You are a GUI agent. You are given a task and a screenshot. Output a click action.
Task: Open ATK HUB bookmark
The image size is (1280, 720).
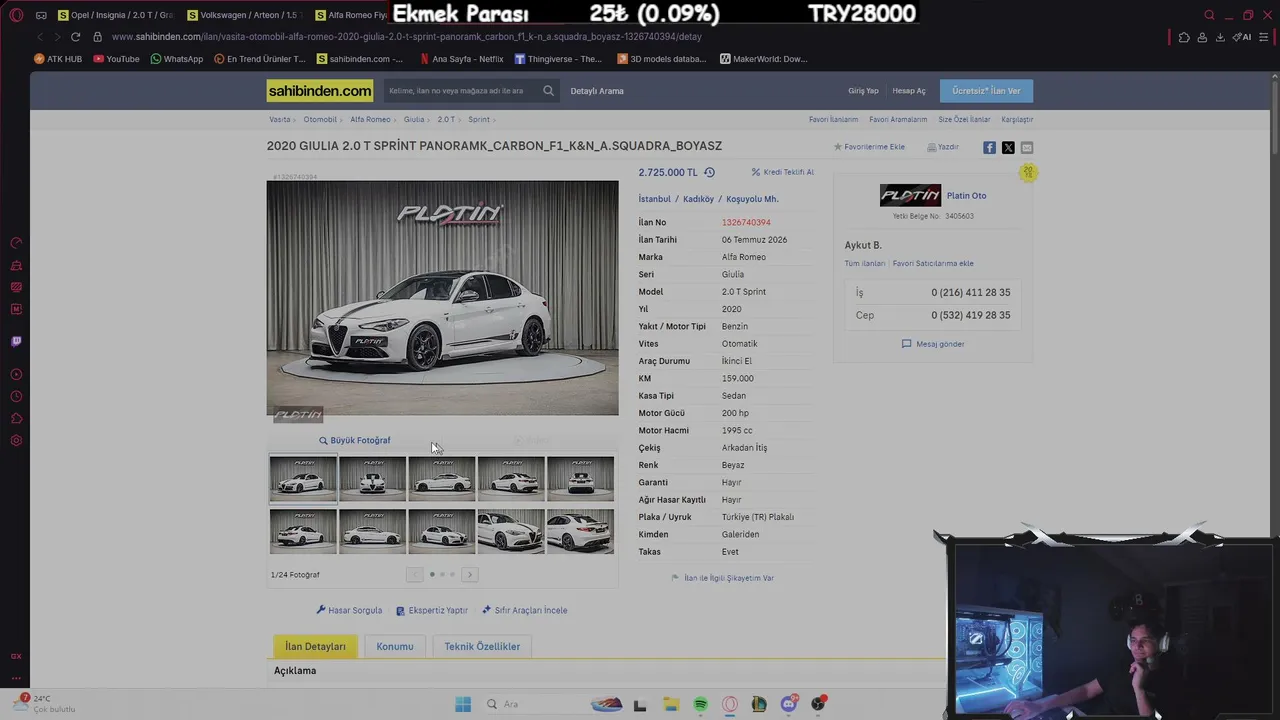(58, 59)
